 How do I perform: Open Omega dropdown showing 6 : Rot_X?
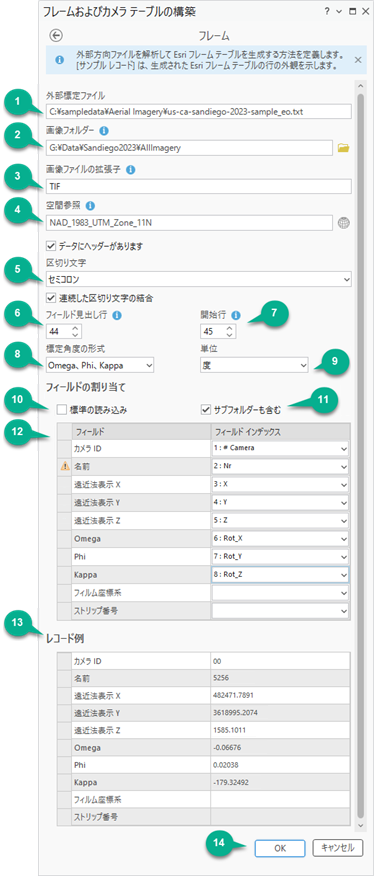pos(280,538)
